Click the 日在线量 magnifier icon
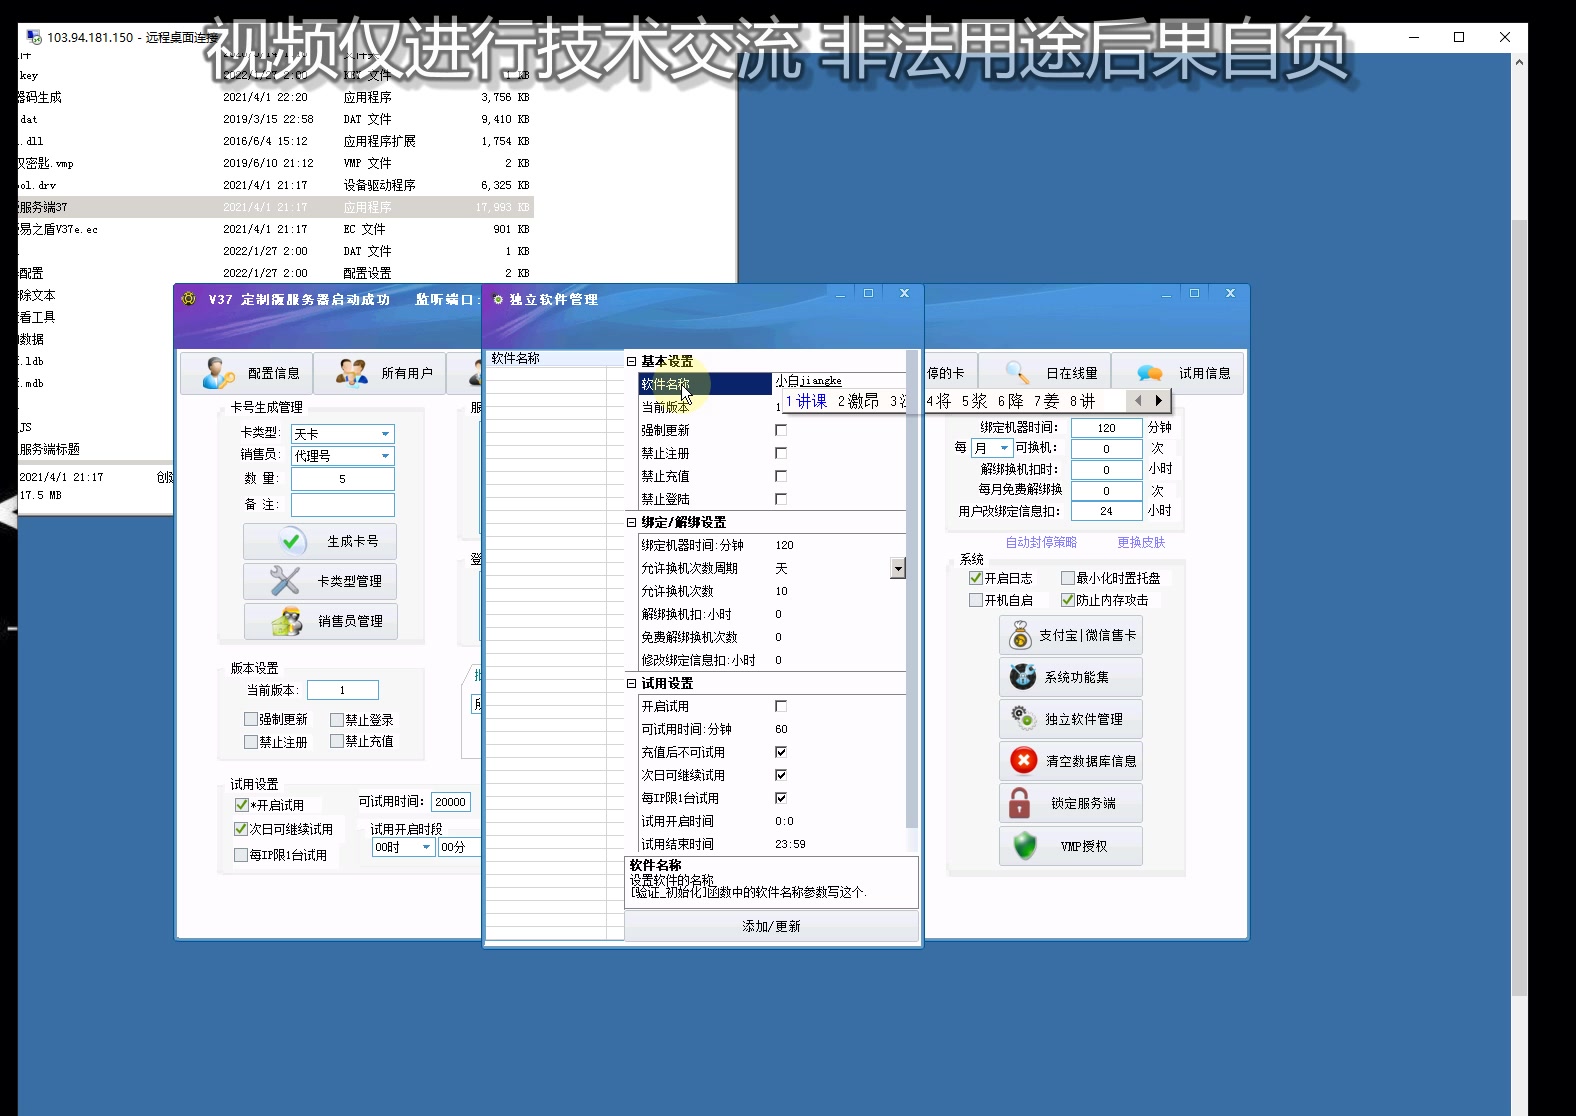The image size is (1576, 1116). coord(1017,373)
